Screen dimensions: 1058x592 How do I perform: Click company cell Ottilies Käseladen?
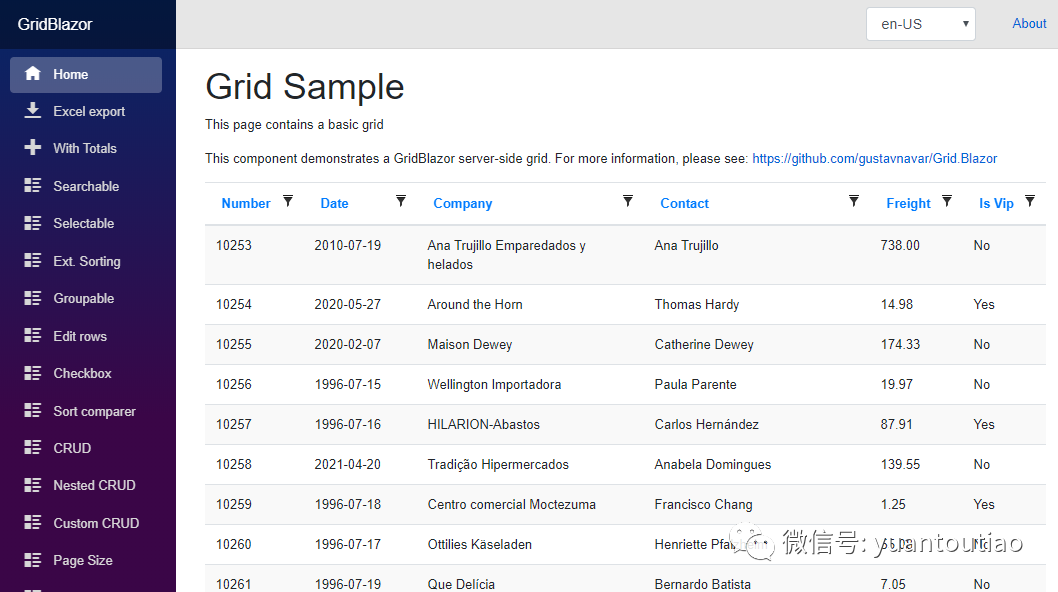479,544
